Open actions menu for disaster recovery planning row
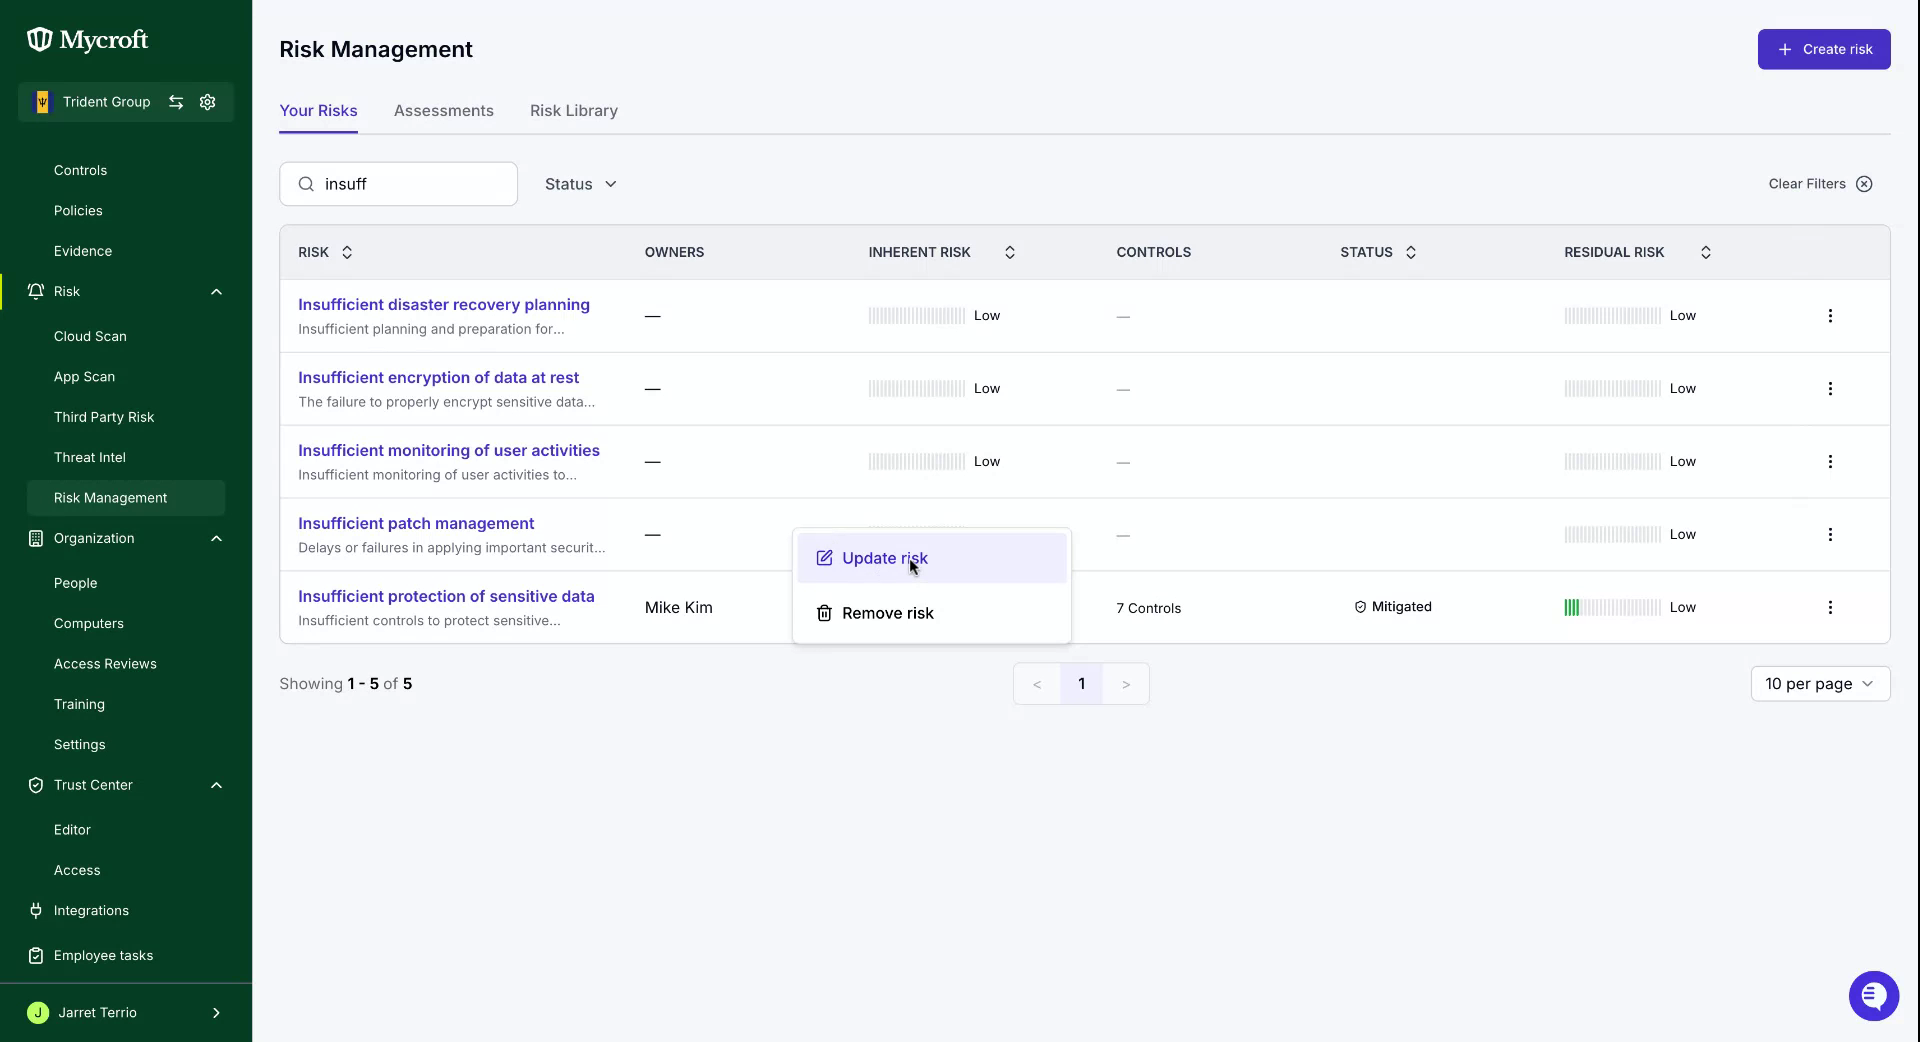The height and width of the screenshot is (1042, 1920). [1830, 316]
